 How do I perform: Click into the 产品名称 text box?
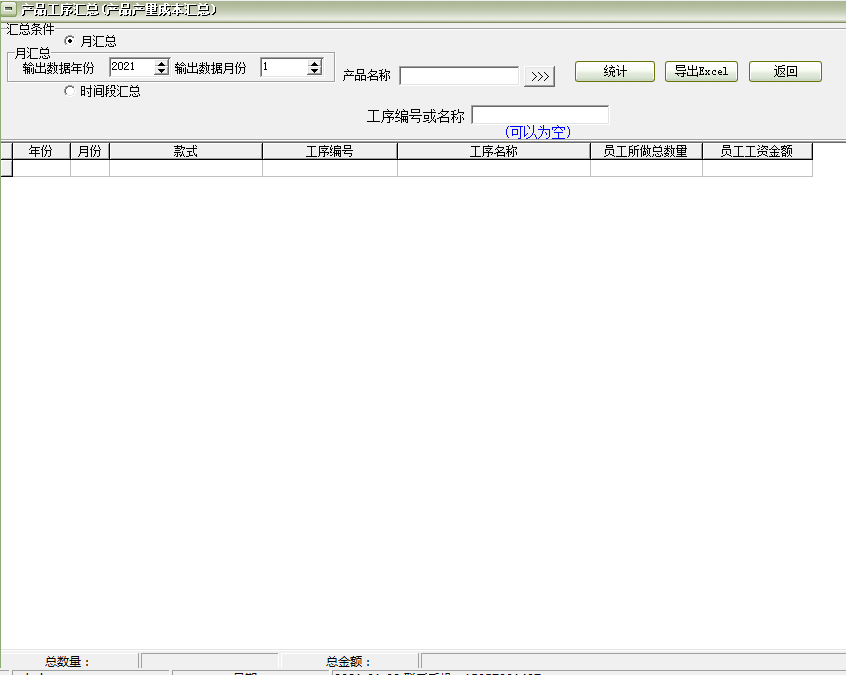point(459,76)
